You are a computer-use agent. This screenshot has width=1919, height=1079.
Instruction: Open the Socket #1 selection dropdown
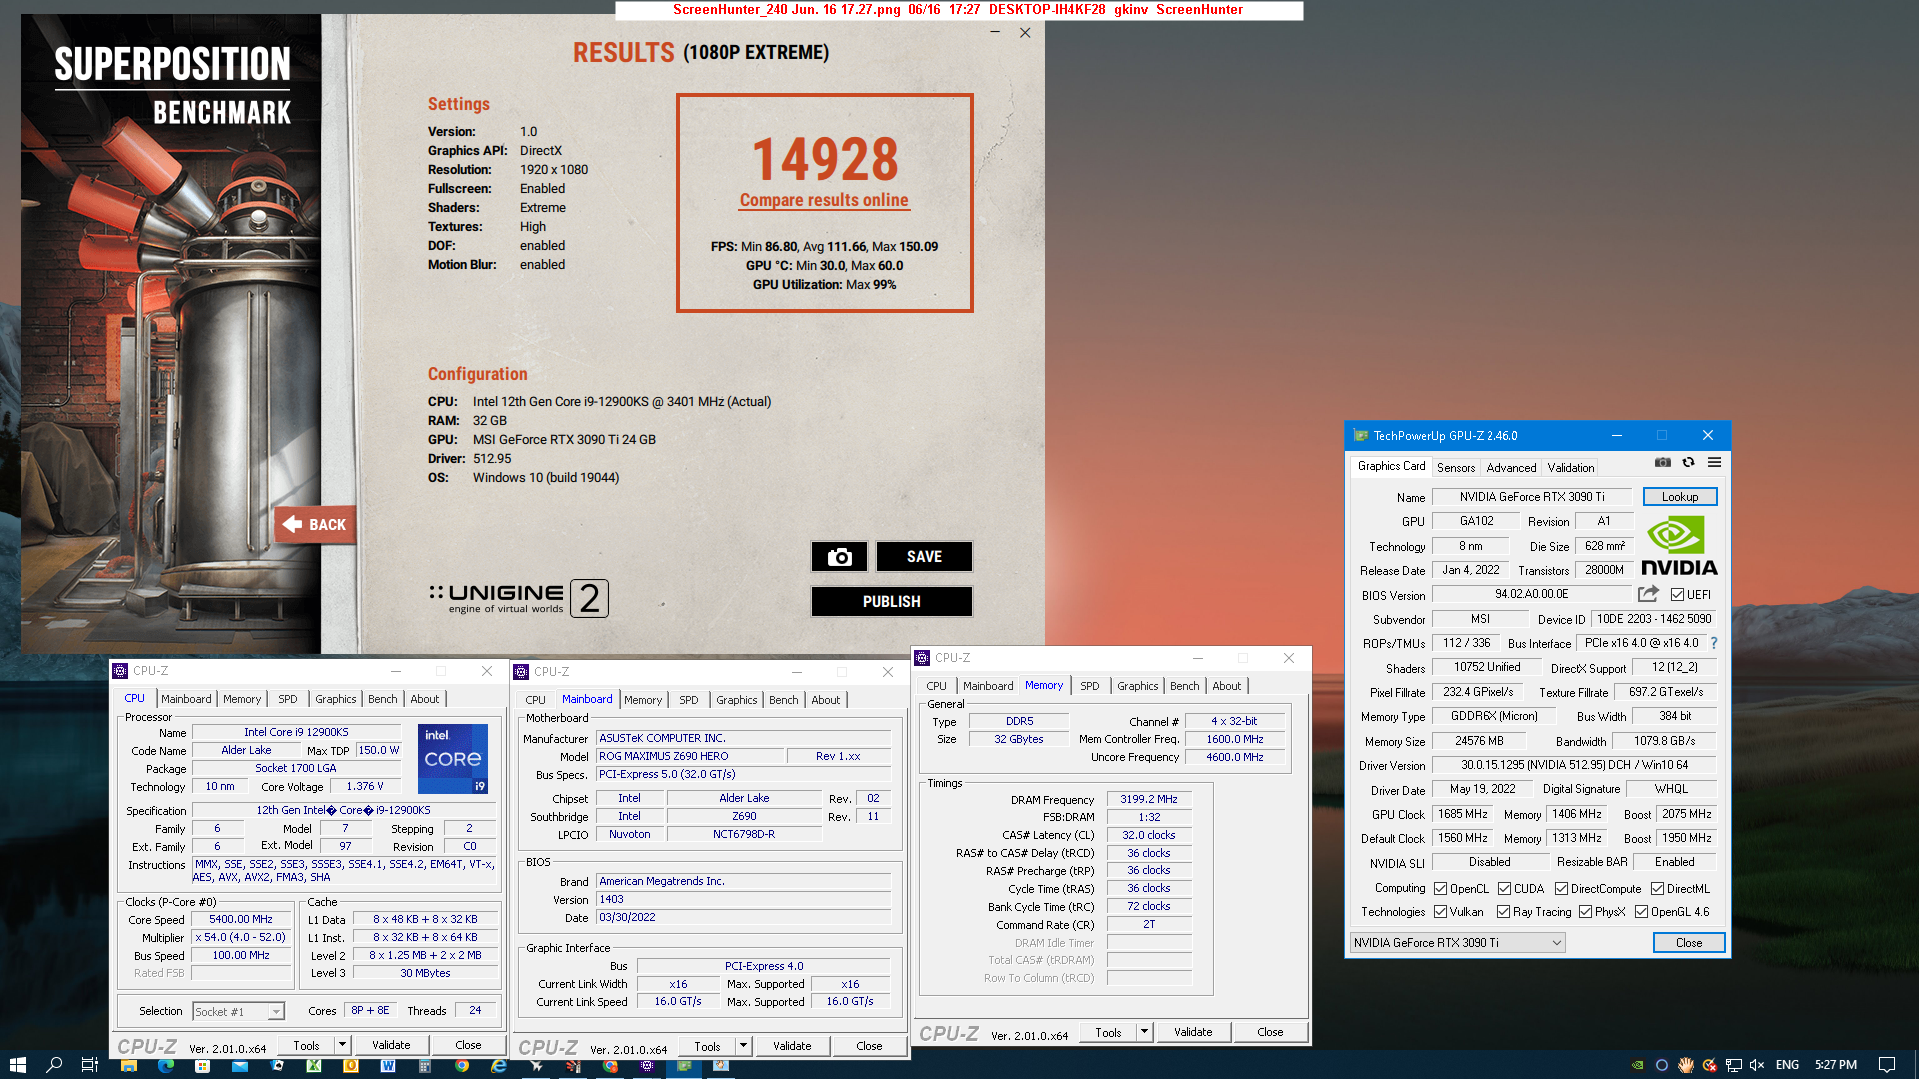(239, 1012)
